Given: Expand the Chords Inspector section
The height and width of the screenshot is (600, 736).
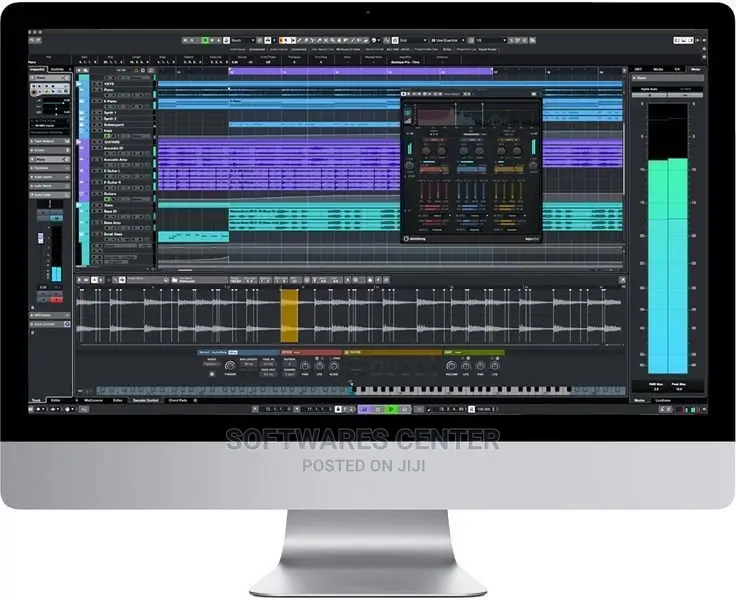Looking at the screenshot, I should point(50,150).
